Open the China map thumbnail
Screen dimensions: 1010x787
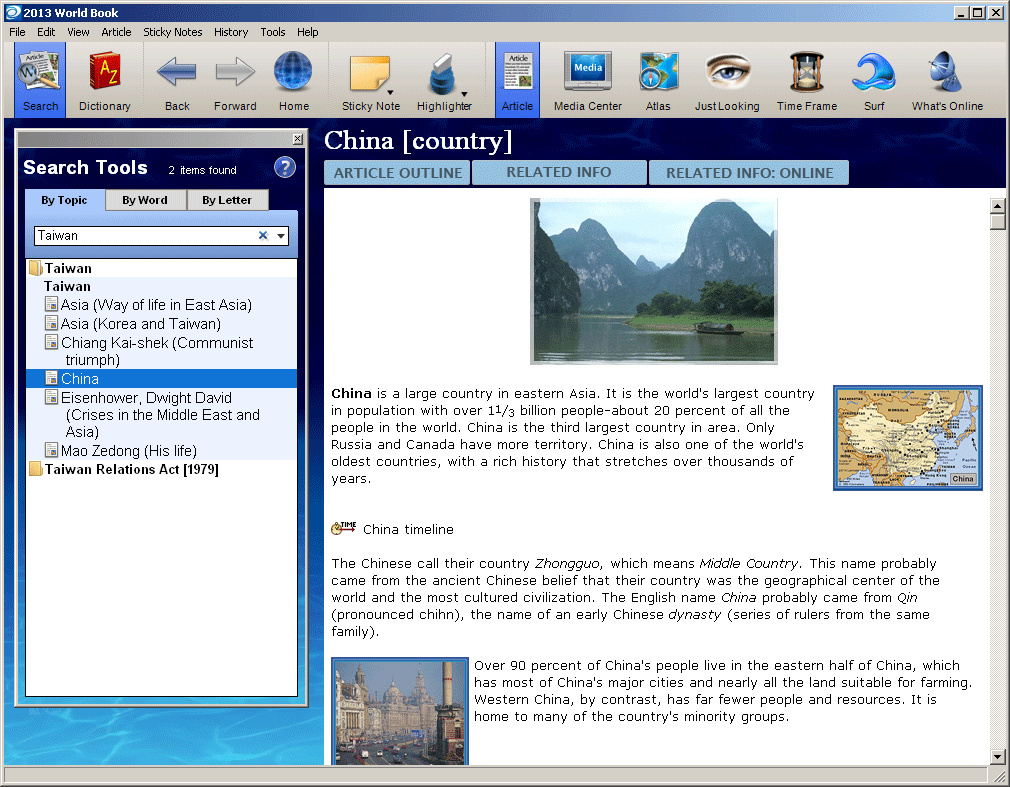click(908, 438)
